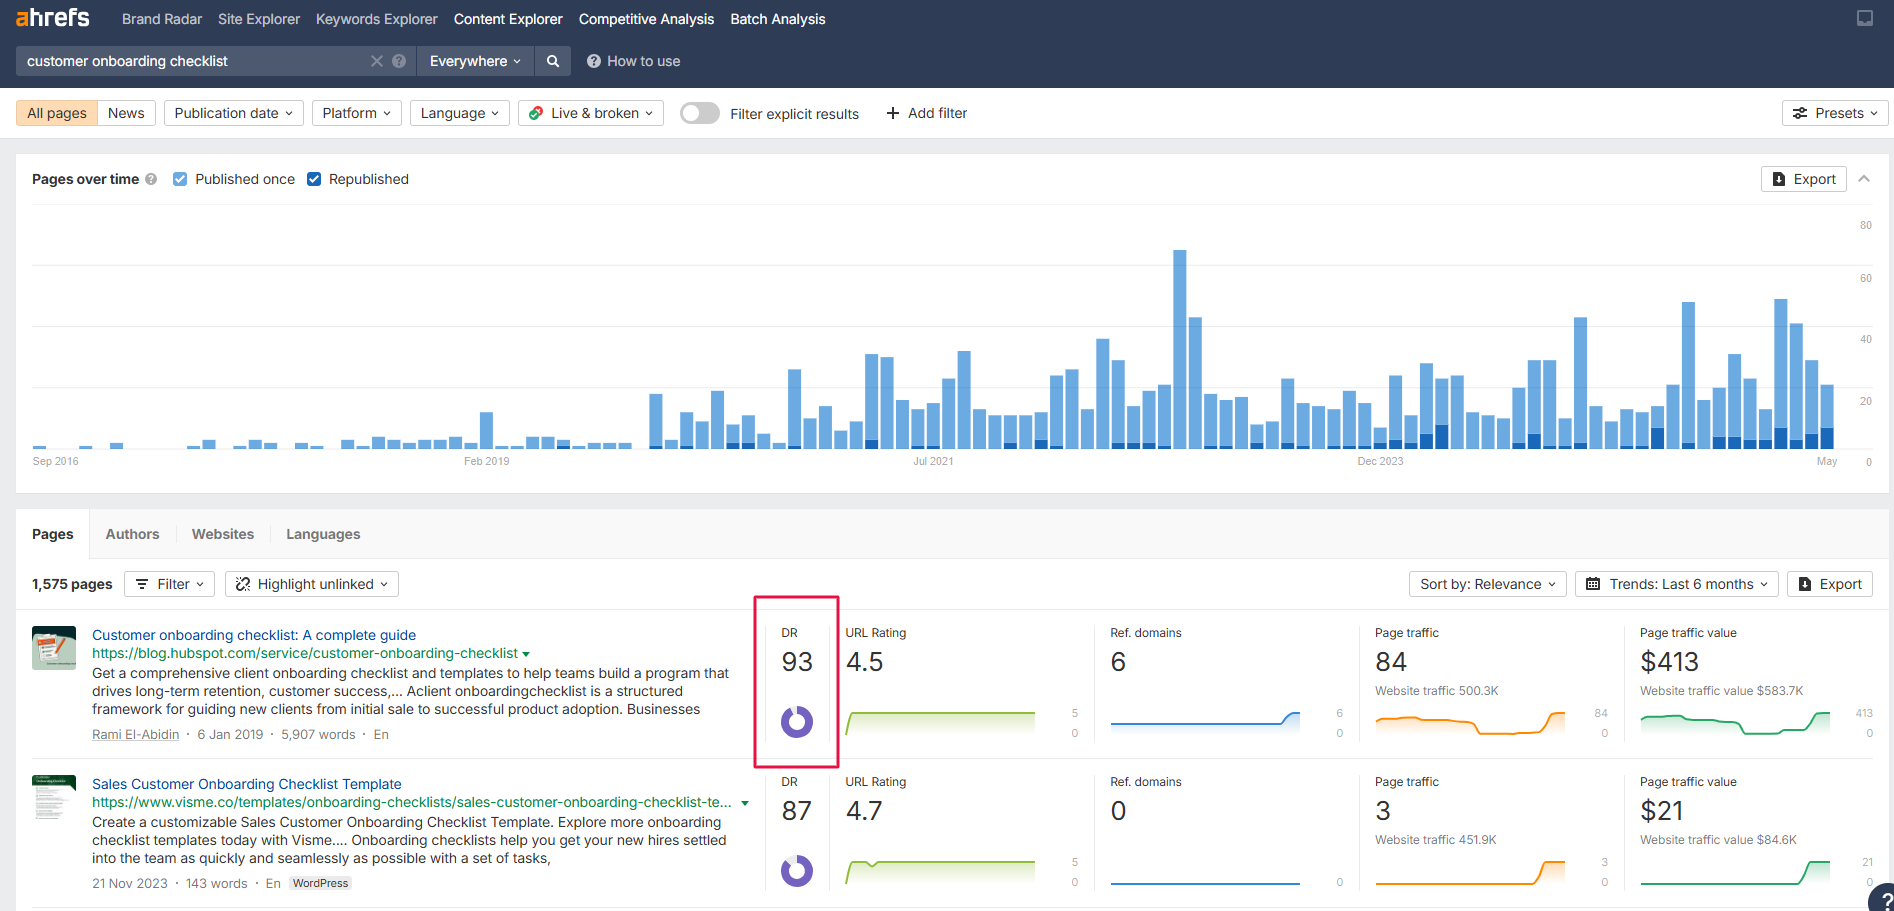The height and width of the screenshot is (911, 1894).
Task: Click HubSpot Ref. domains value 6
Action: 1118,662
